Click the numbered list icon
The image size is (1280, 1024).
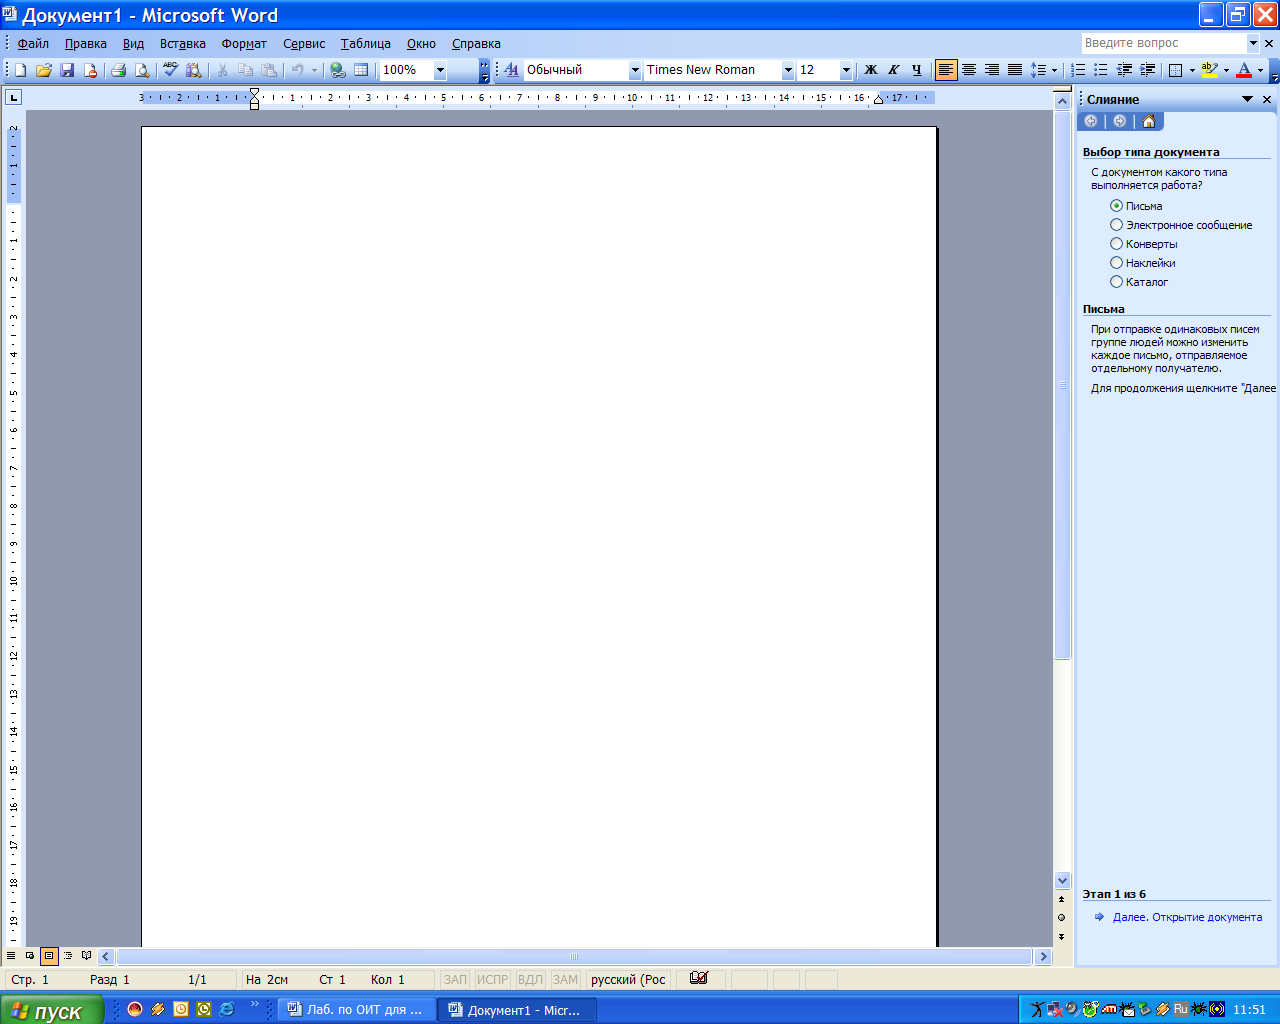[x=1078, y=70]
